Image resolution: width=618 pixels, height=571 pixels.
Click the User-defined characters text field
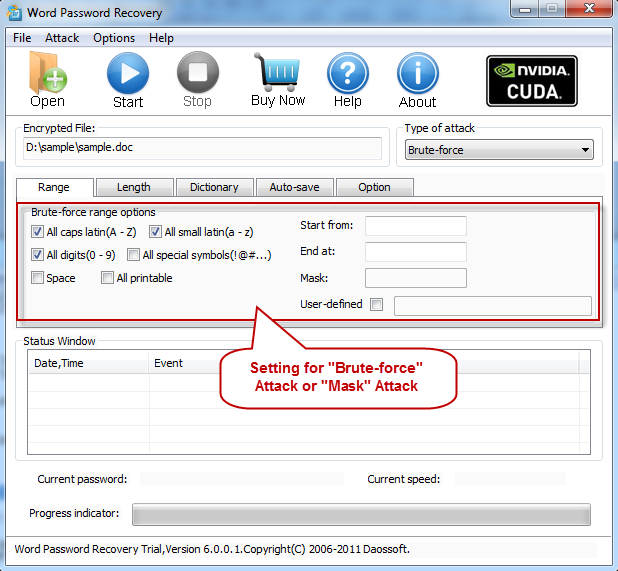[x=493, y=306]
